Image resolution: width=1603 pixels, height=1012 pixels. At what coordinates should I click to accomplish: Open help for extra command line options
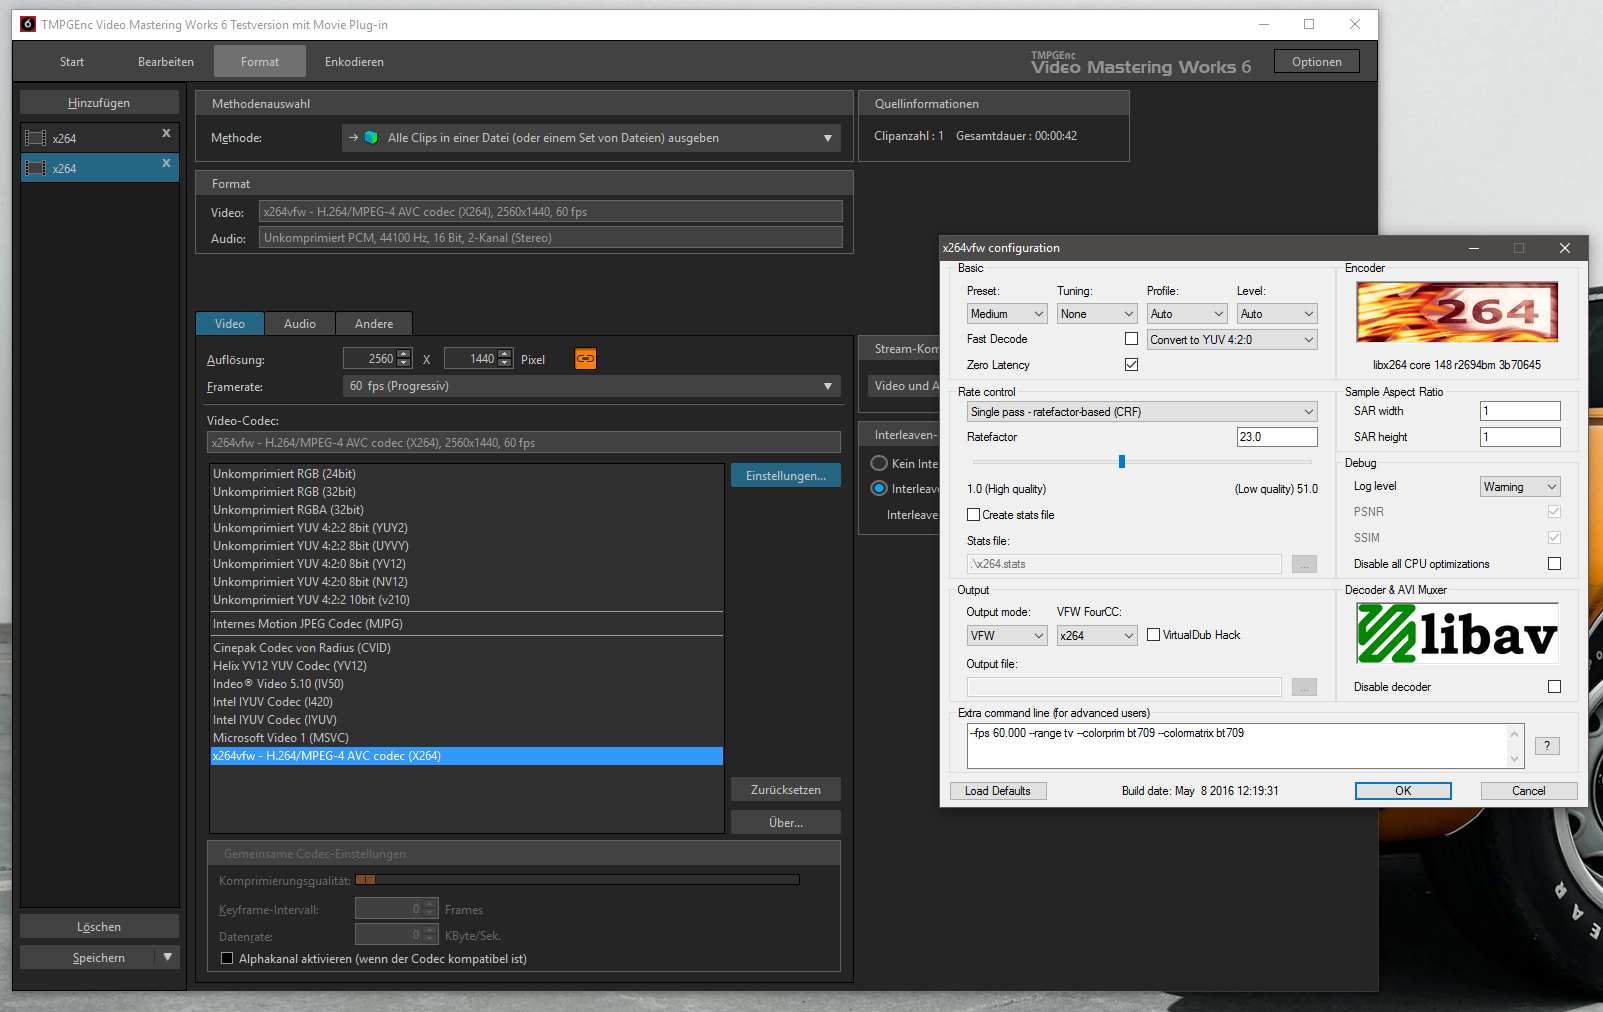(1547, 746)
